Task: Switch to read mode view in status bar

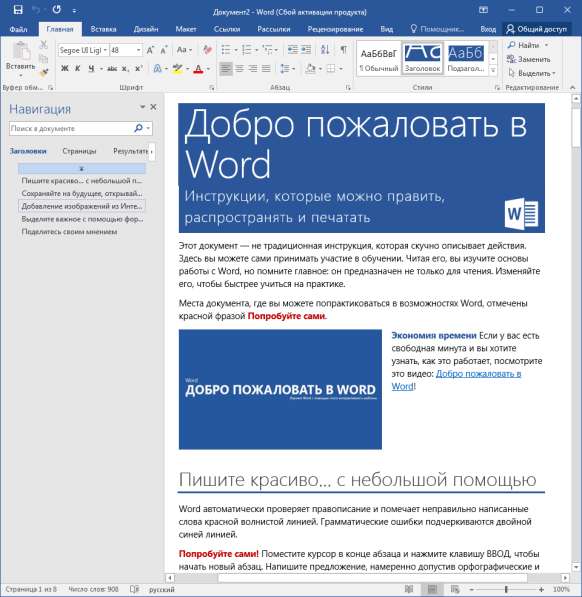Action: tap(409, 589)
